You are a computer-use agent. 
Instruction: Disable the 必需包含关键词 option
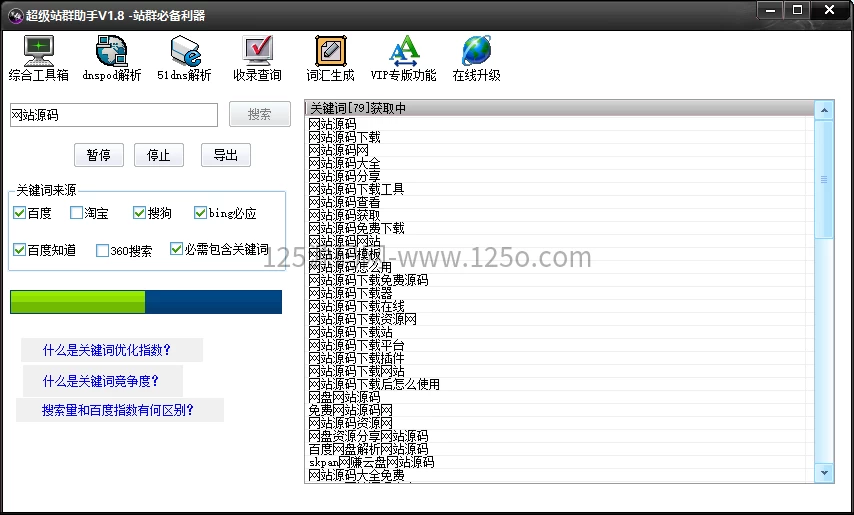click(x=177, y=250)
